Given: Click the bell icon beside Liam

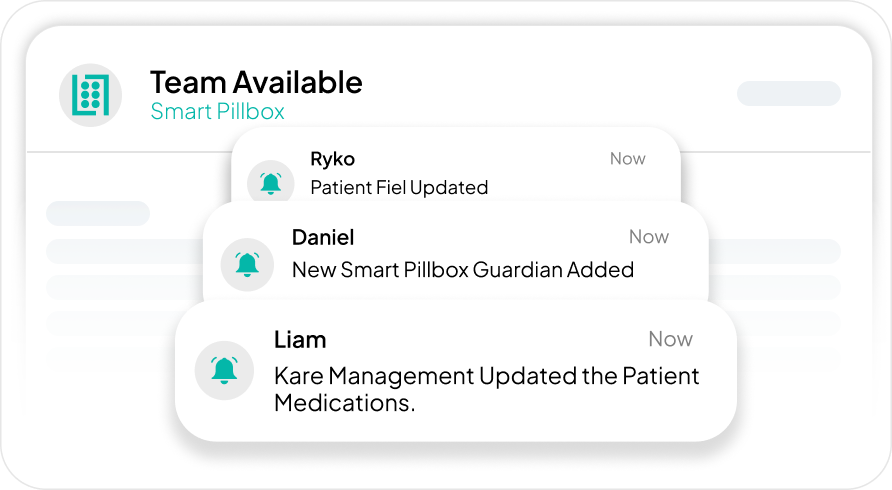Looking at the screenshot, I should (225, 369).
